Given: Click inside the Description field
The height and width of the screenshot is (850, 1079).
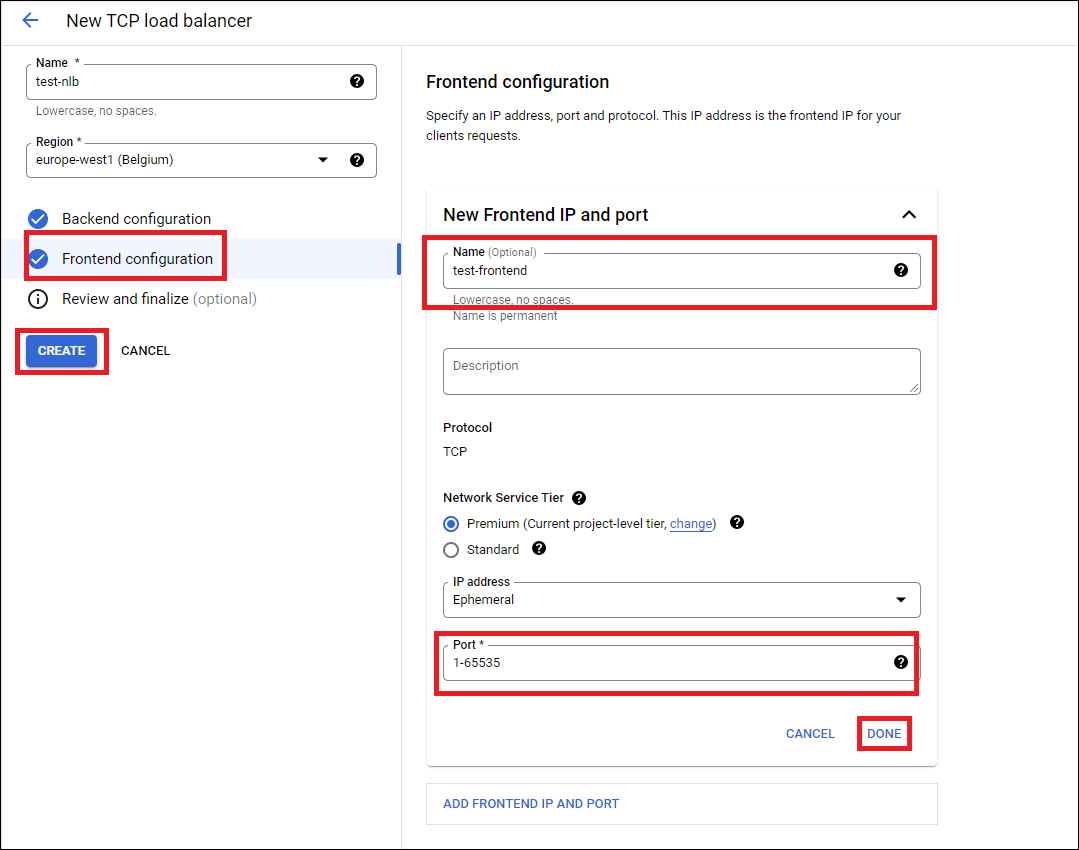Looking at the screenshot, I should [x=681, y=371].
